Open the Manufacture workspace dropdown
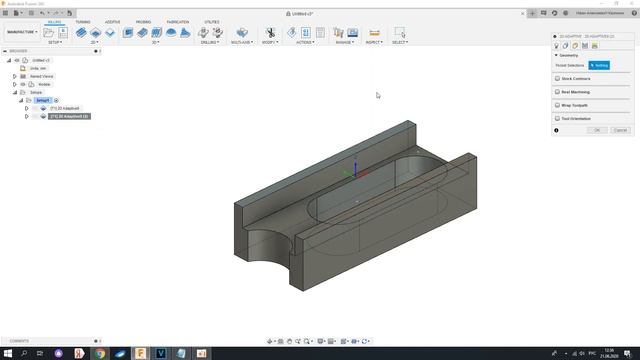The height and width of the screenshot is (360, 640). click(x=22, y=32)
